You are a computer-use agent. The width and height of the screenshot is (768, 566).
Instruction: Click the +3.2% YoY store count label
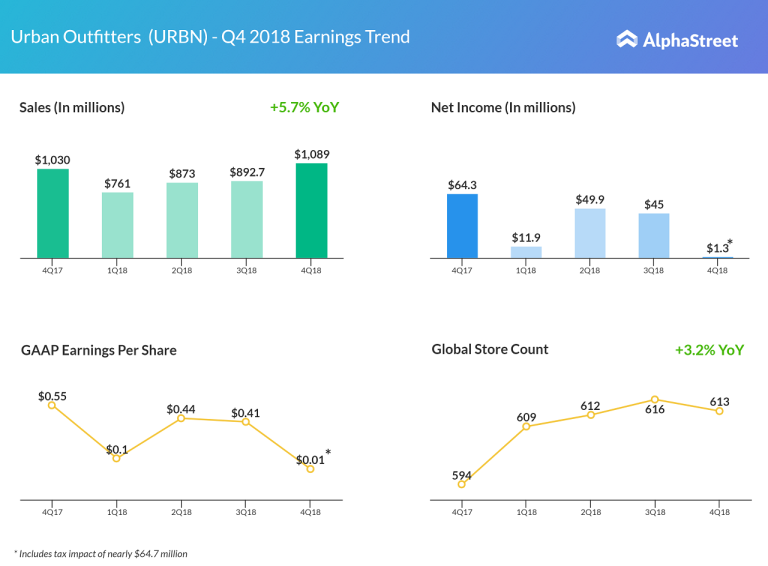[709, 350]
